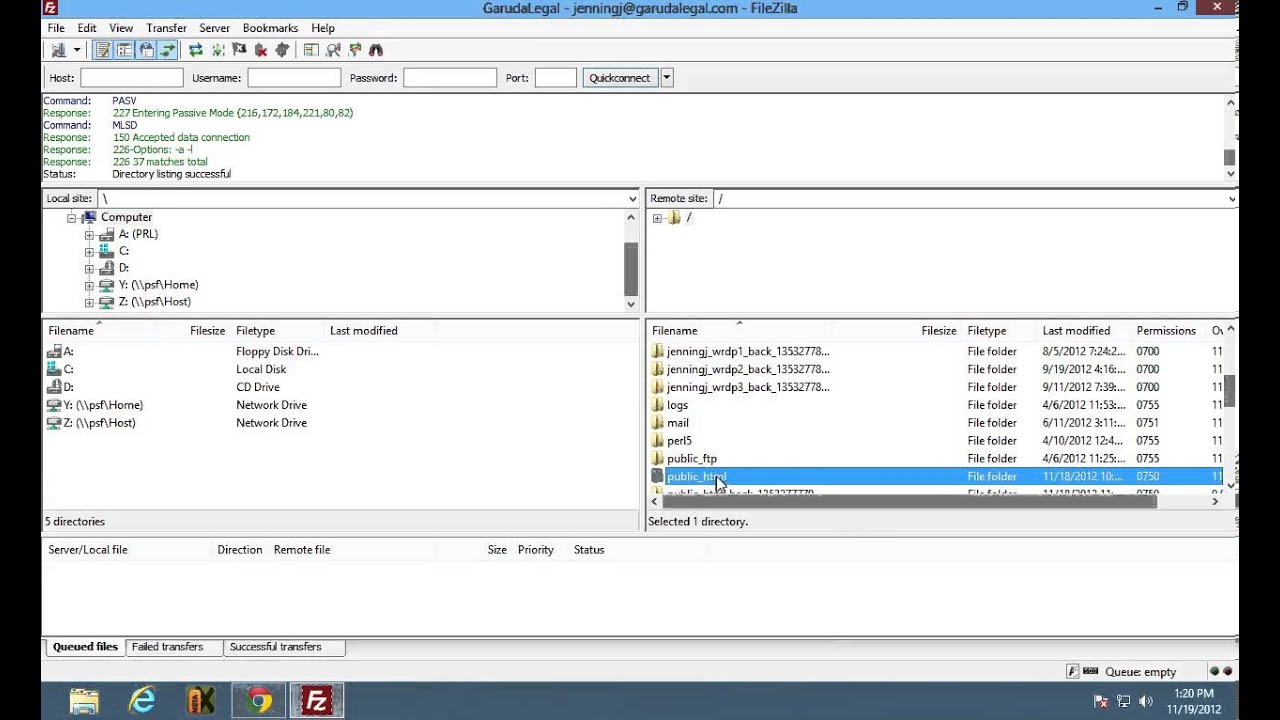The width and height of the screenshot is (1280, 720).
Task: Open Google Chrome from the taskbar
Action: pyautogui.click(x=260, y=701)
